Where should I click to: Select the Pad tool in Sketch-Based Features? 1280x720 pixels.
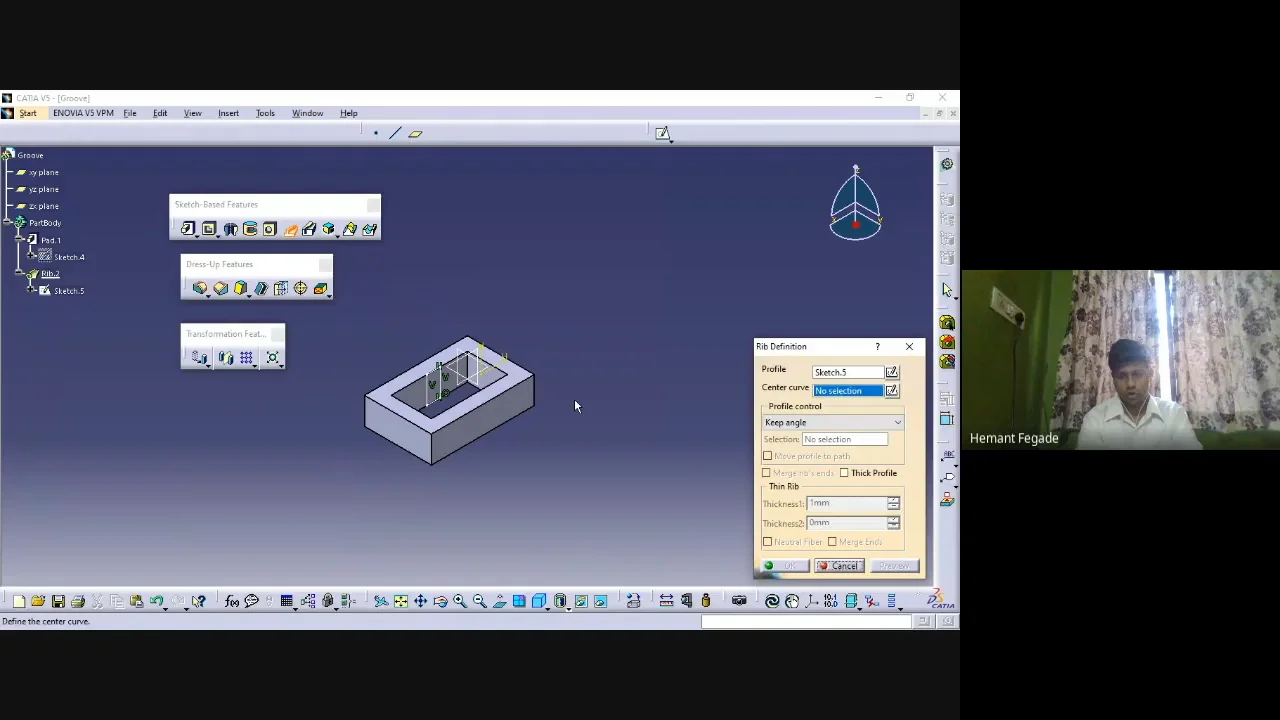[187, 229]
